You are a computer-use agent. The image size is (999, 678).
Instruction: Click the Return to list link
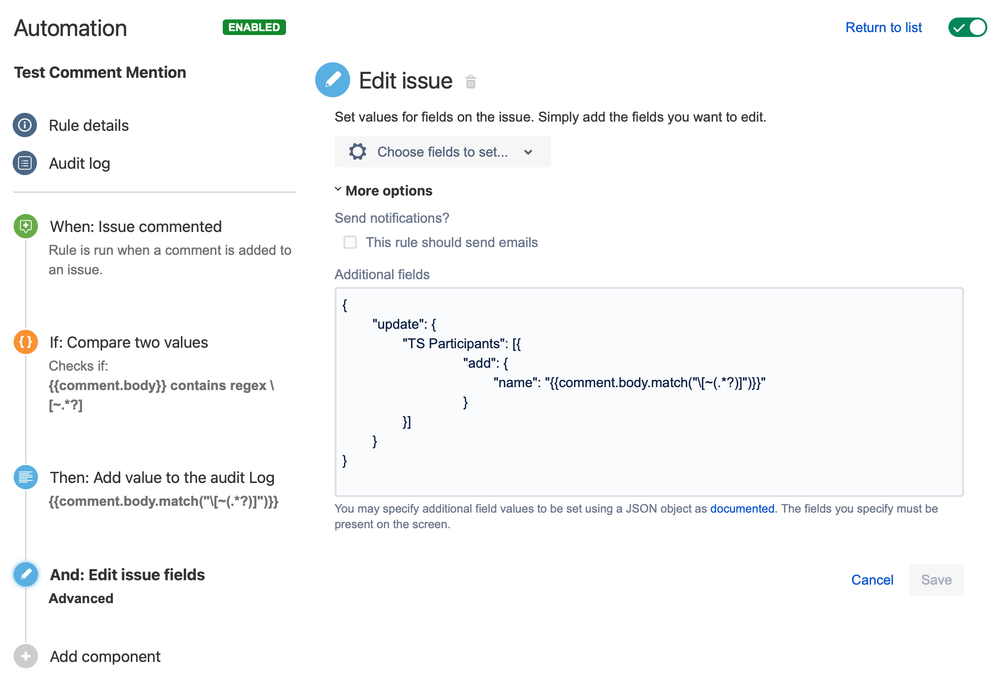pos(882,27)
